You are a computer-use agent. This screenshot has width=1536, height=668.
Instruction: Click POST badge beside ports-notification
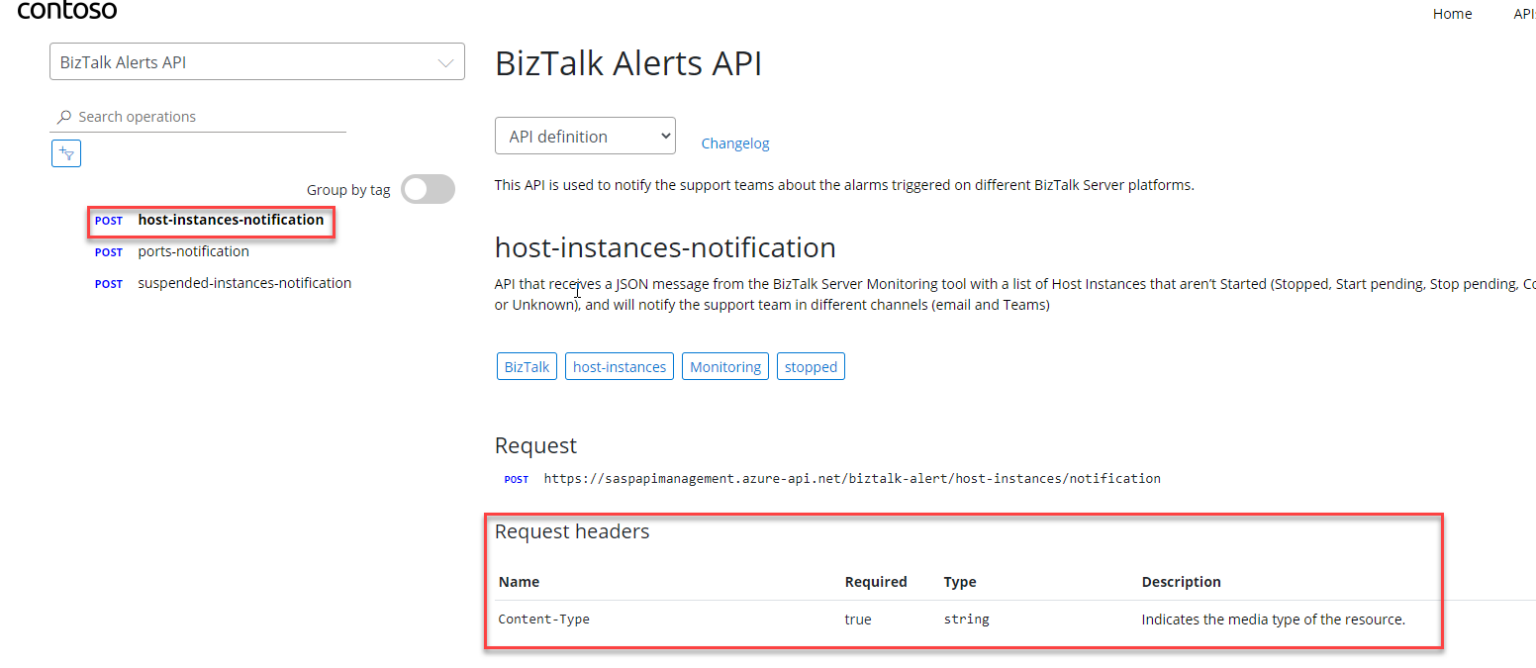(109, 253)
